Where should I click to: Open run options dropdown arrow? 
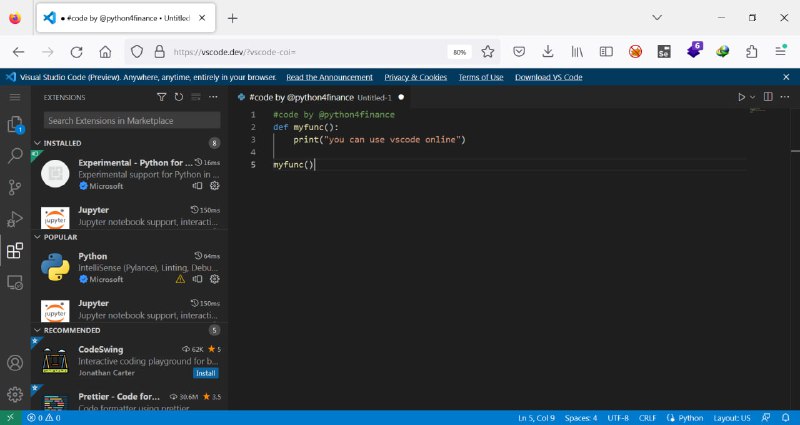tap(752, 97)
